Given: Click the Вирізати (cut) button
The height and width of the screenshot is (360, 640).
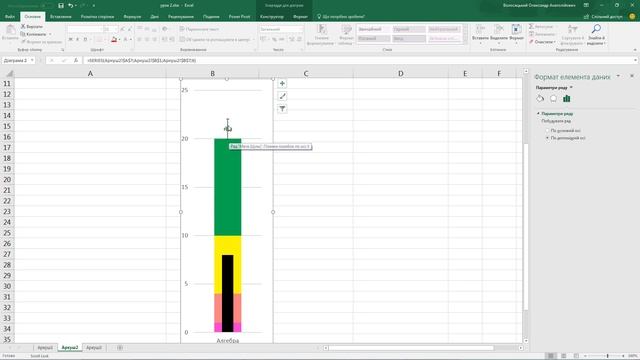Looking at the screenshot, I should tap(32, 27).
